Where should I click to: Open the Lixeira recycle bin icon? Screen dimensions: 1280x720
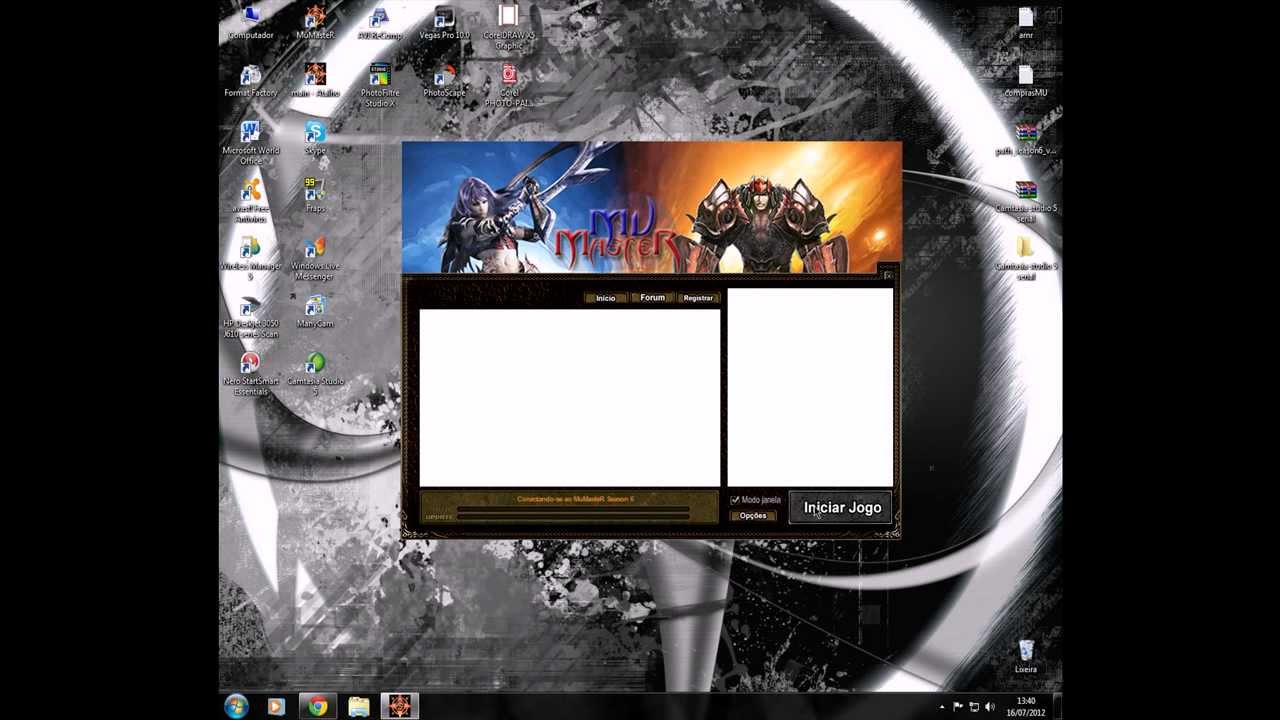[1026, 657]
